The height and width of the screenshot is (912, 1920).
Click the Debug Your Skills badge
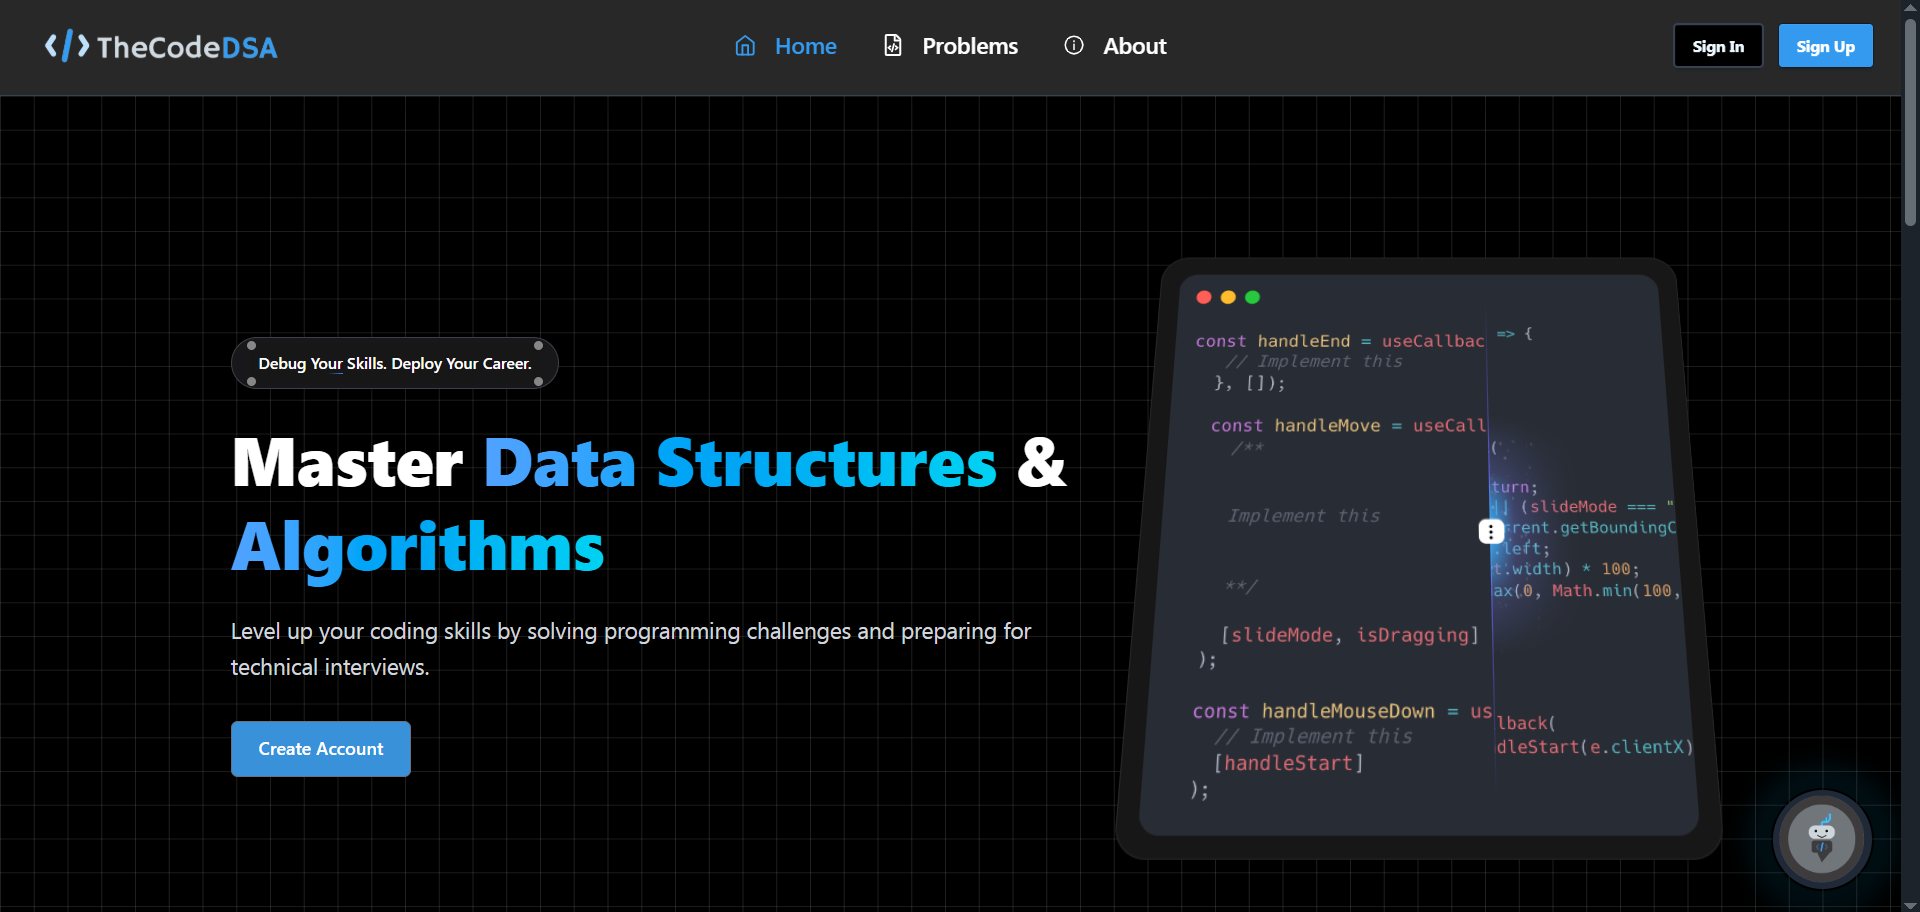394,363
